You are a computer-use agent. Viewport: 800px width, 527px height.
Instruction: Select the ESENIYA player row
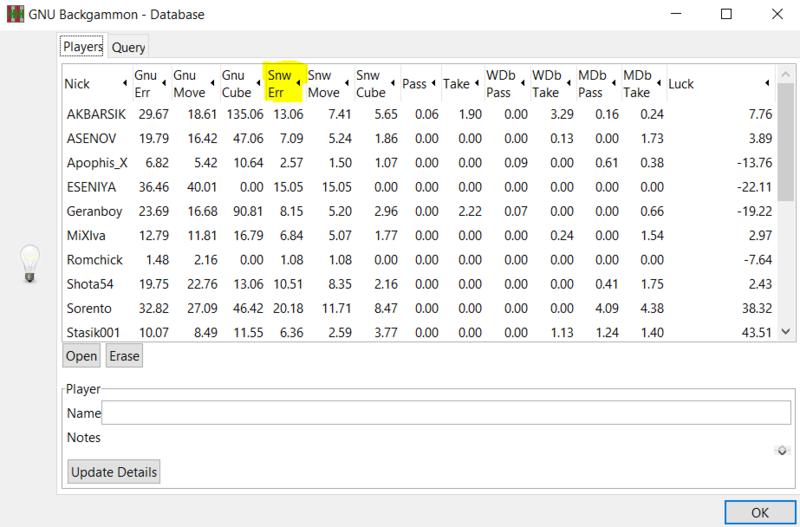coord(418,187)
